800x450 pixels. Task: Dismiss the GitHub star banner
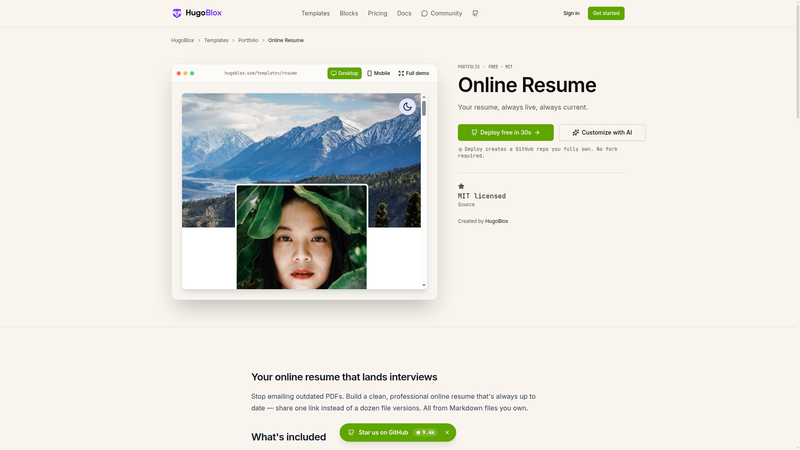(447, 433)
